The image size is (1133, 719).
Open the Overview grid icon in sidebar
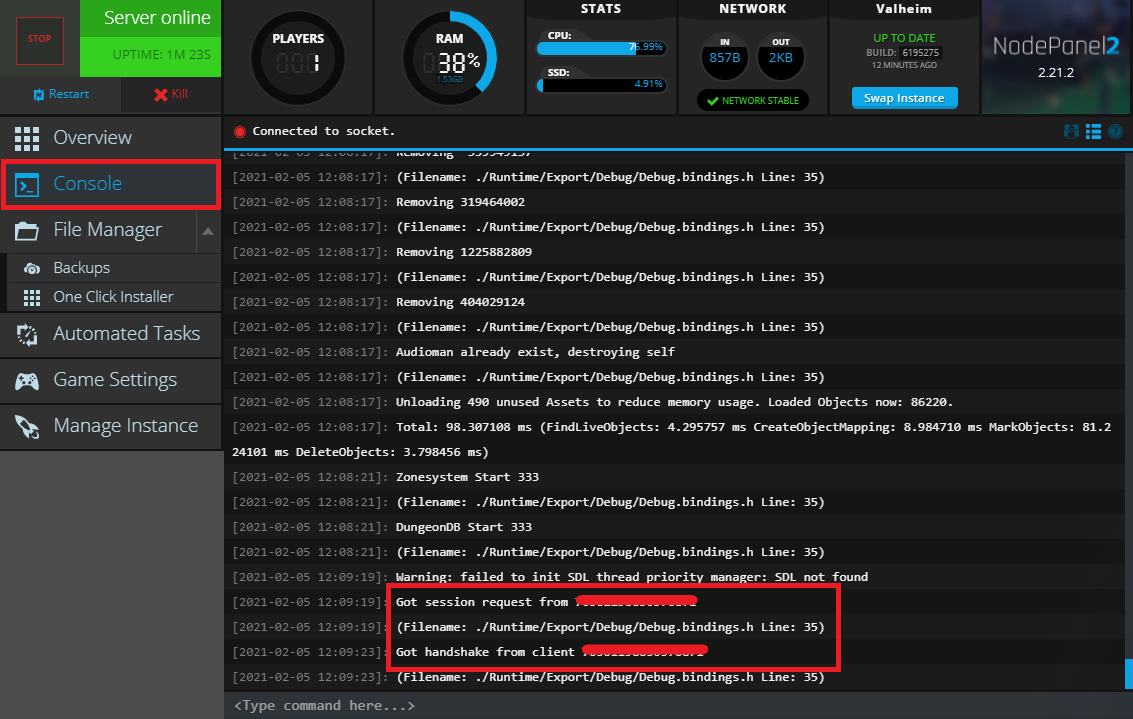click(x=27, y=138)
